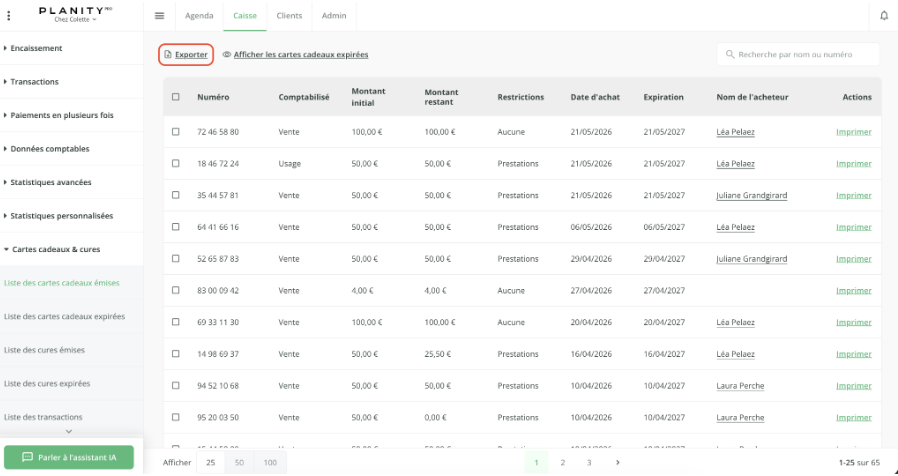Screen dimensions: 898x476
Task: Click the 1-25 sur 65 count
Action: [x=860, y=462]
